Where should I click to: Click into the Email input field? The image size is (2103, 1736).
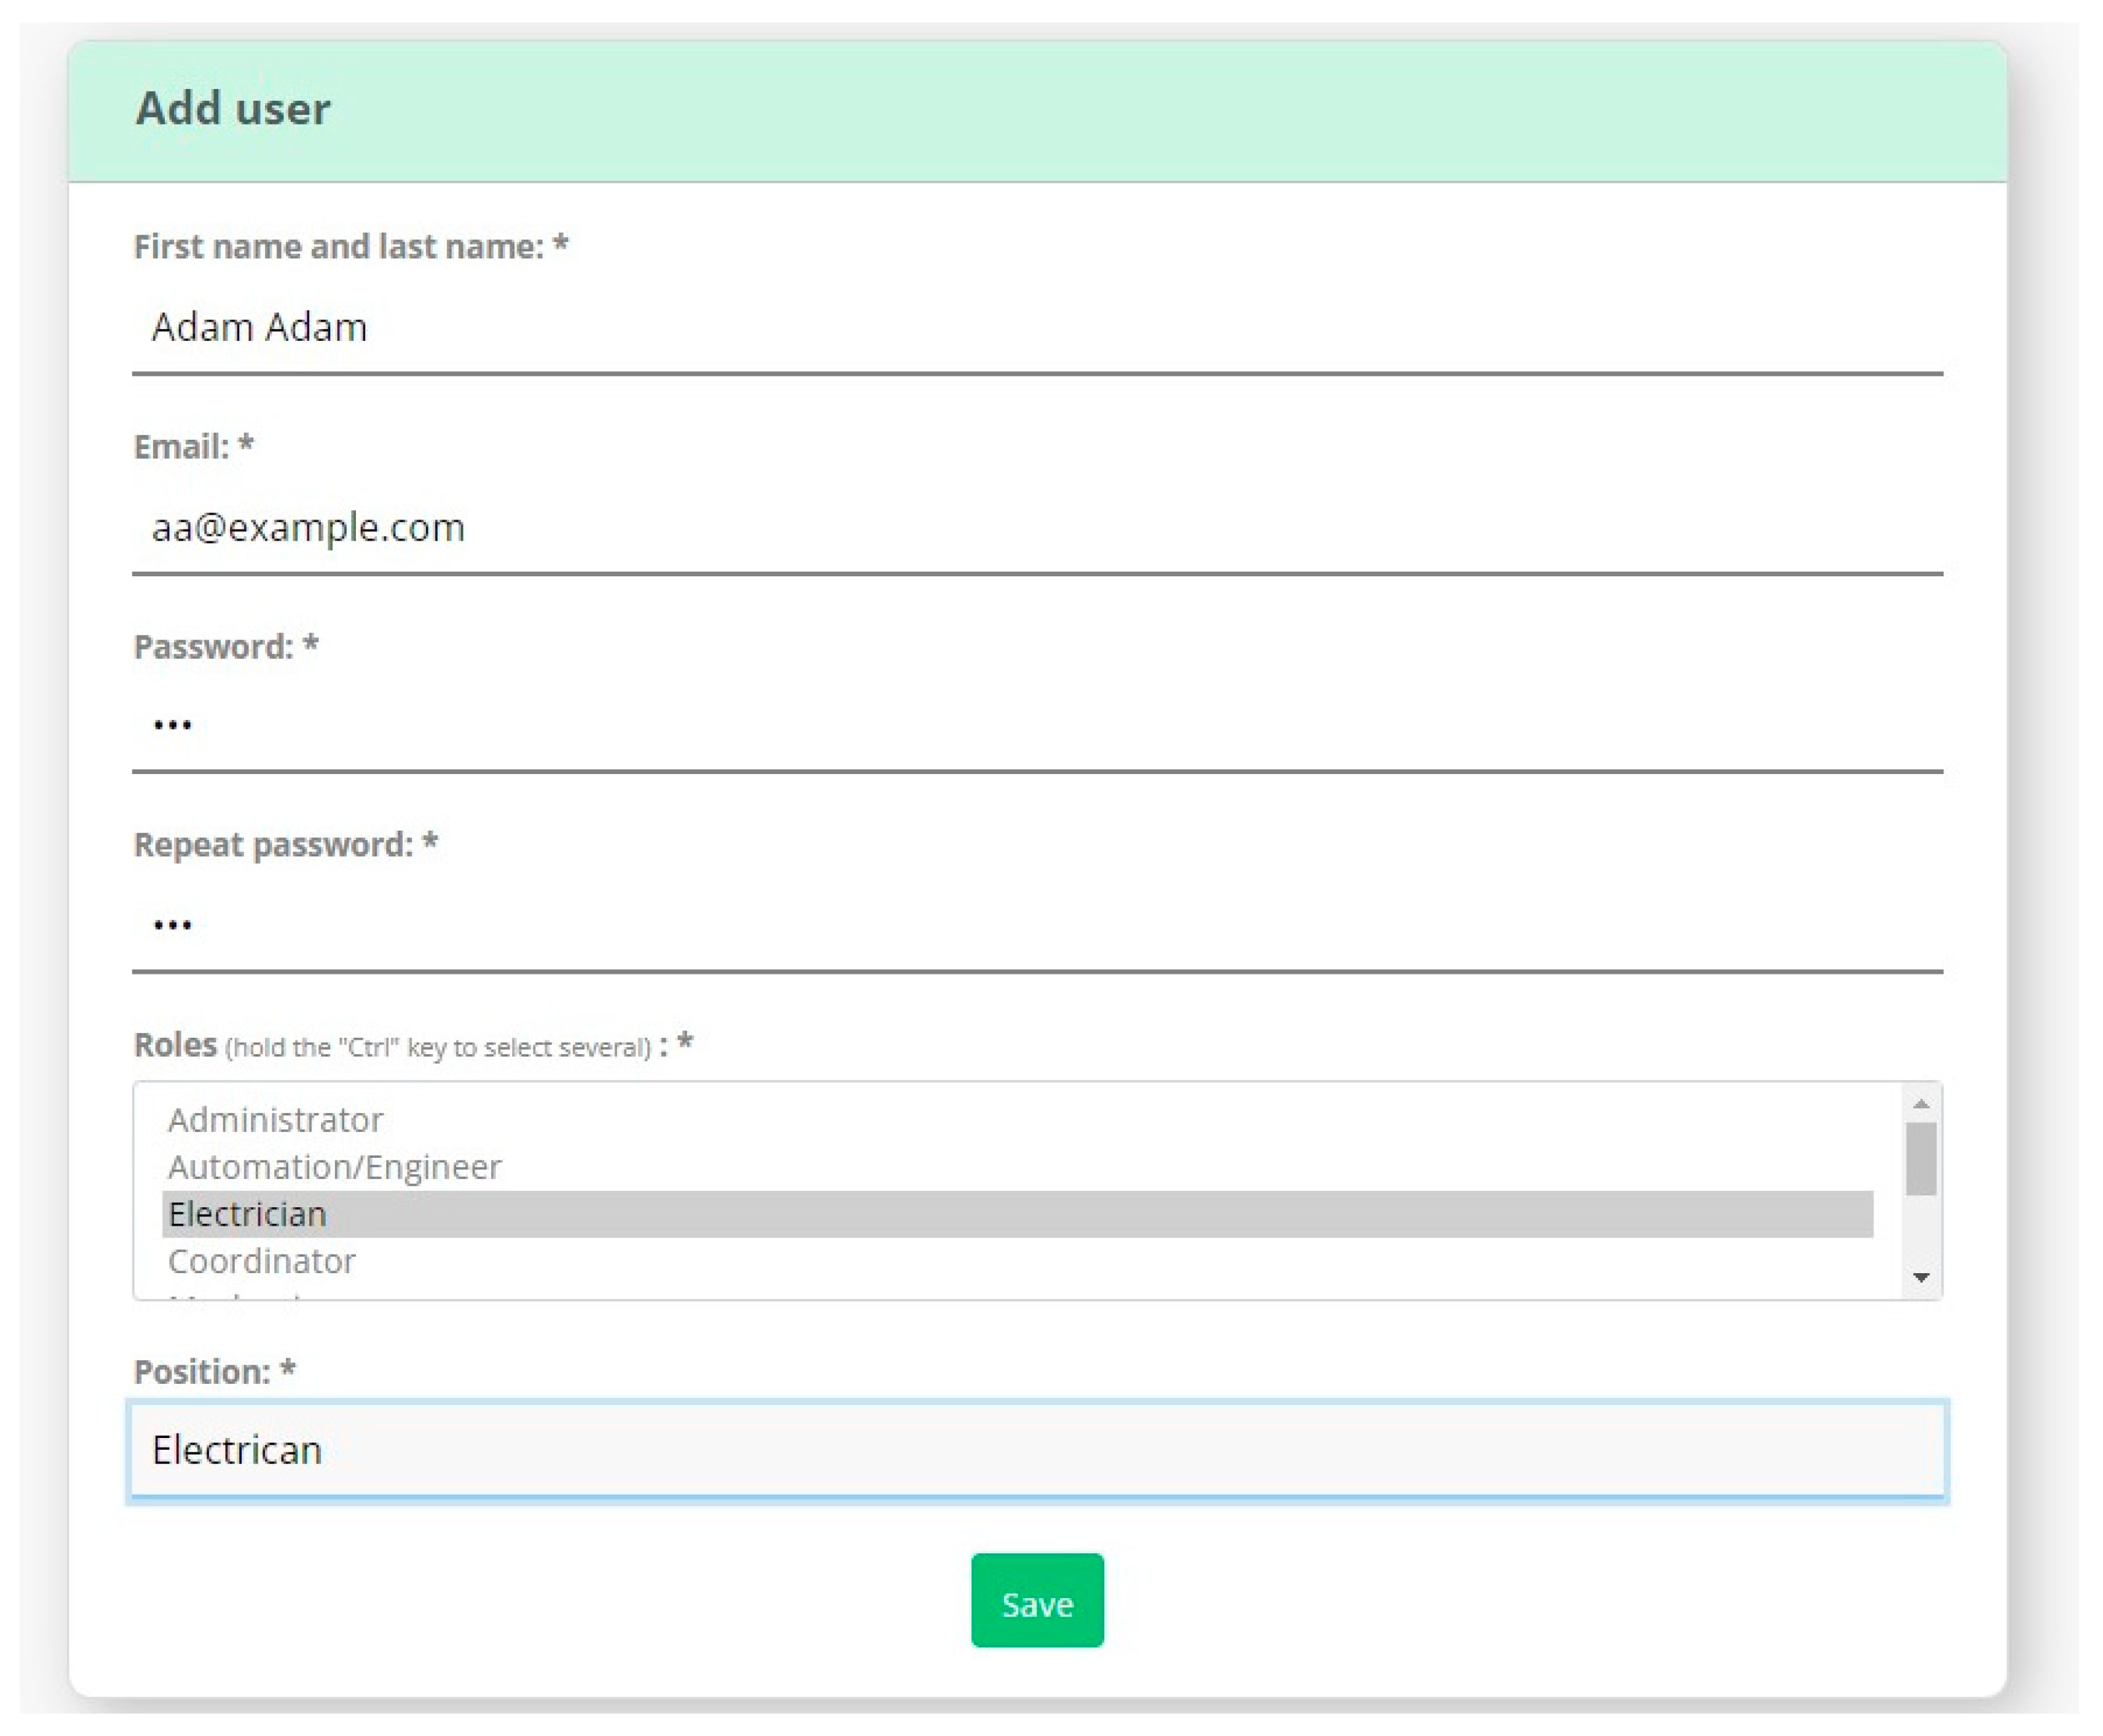1036,528
